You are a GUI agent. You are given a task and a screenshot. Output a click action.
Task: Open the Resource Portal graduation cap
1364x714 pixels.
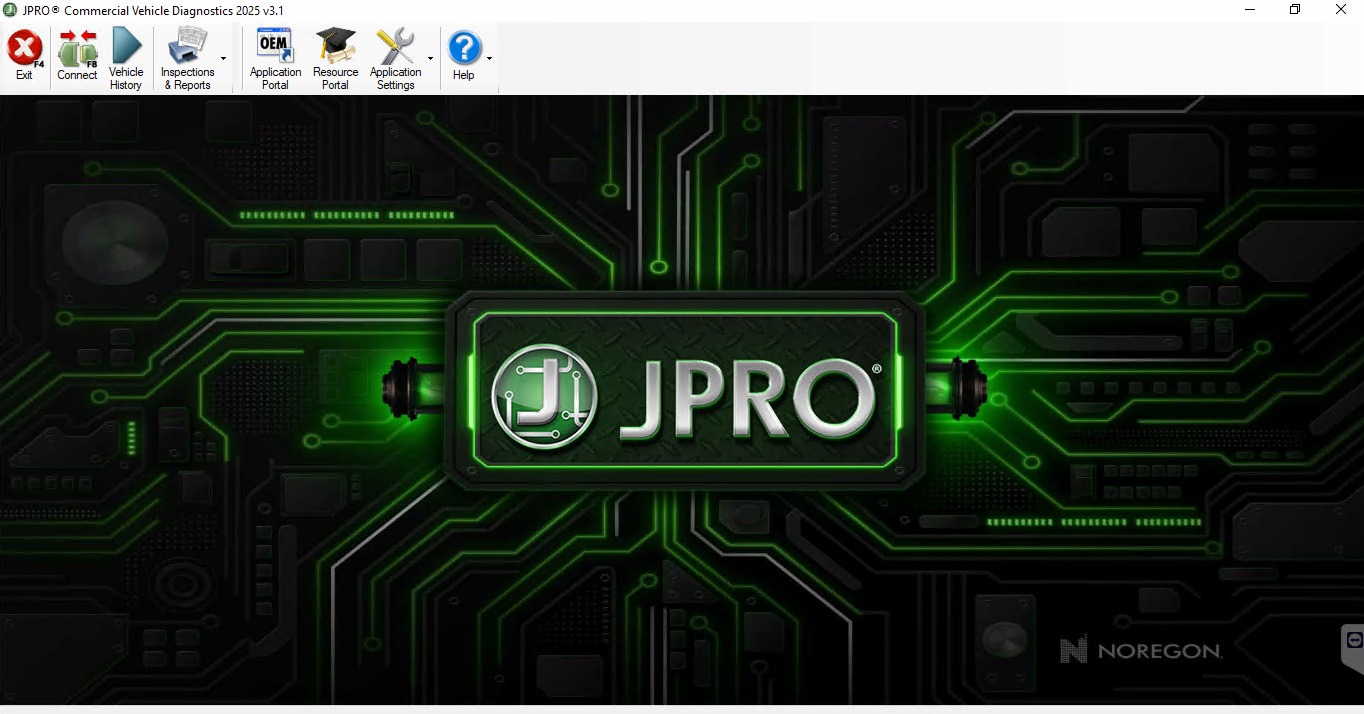(335, 48)
